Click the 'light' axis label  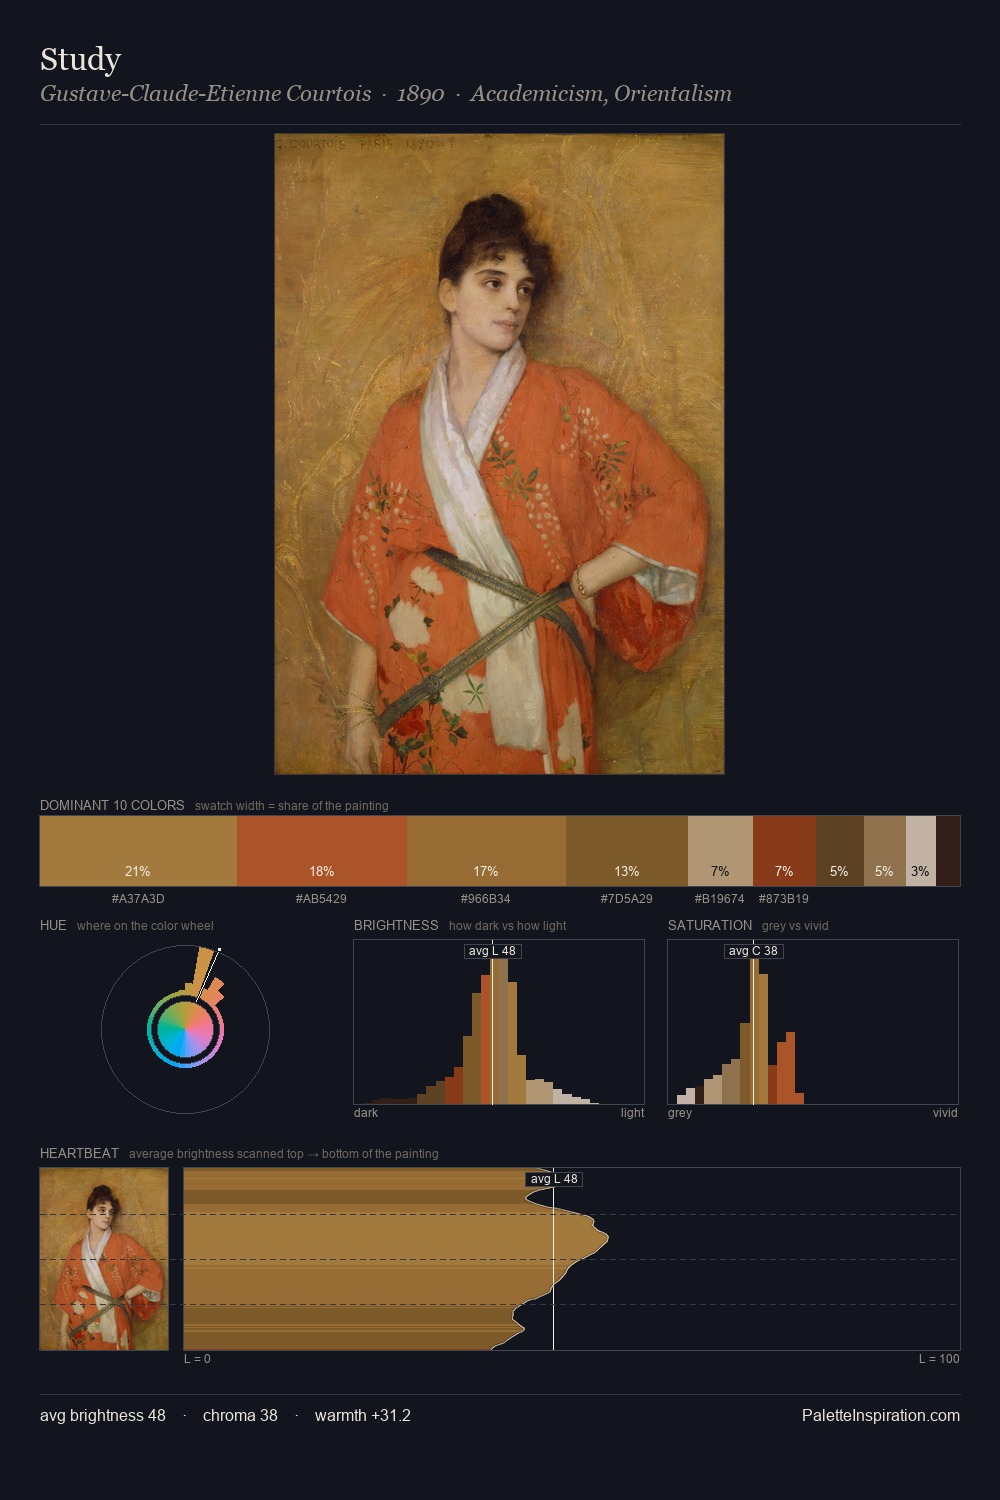632,1113
